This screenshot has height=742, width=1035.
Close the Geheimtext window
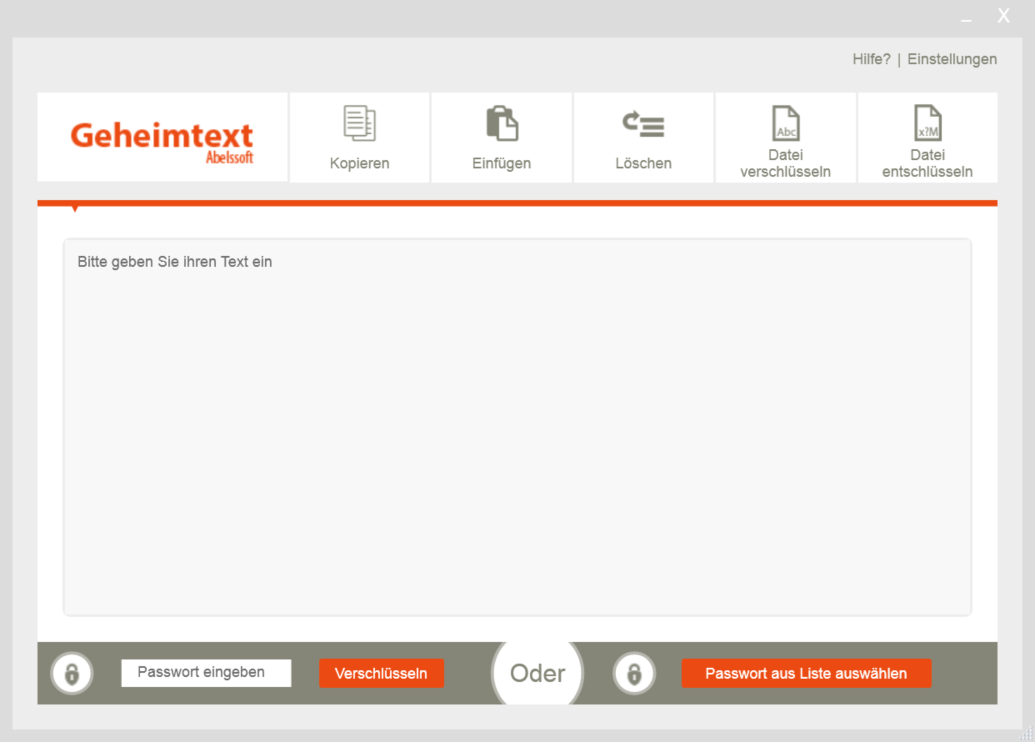[x=1003, y=16]
